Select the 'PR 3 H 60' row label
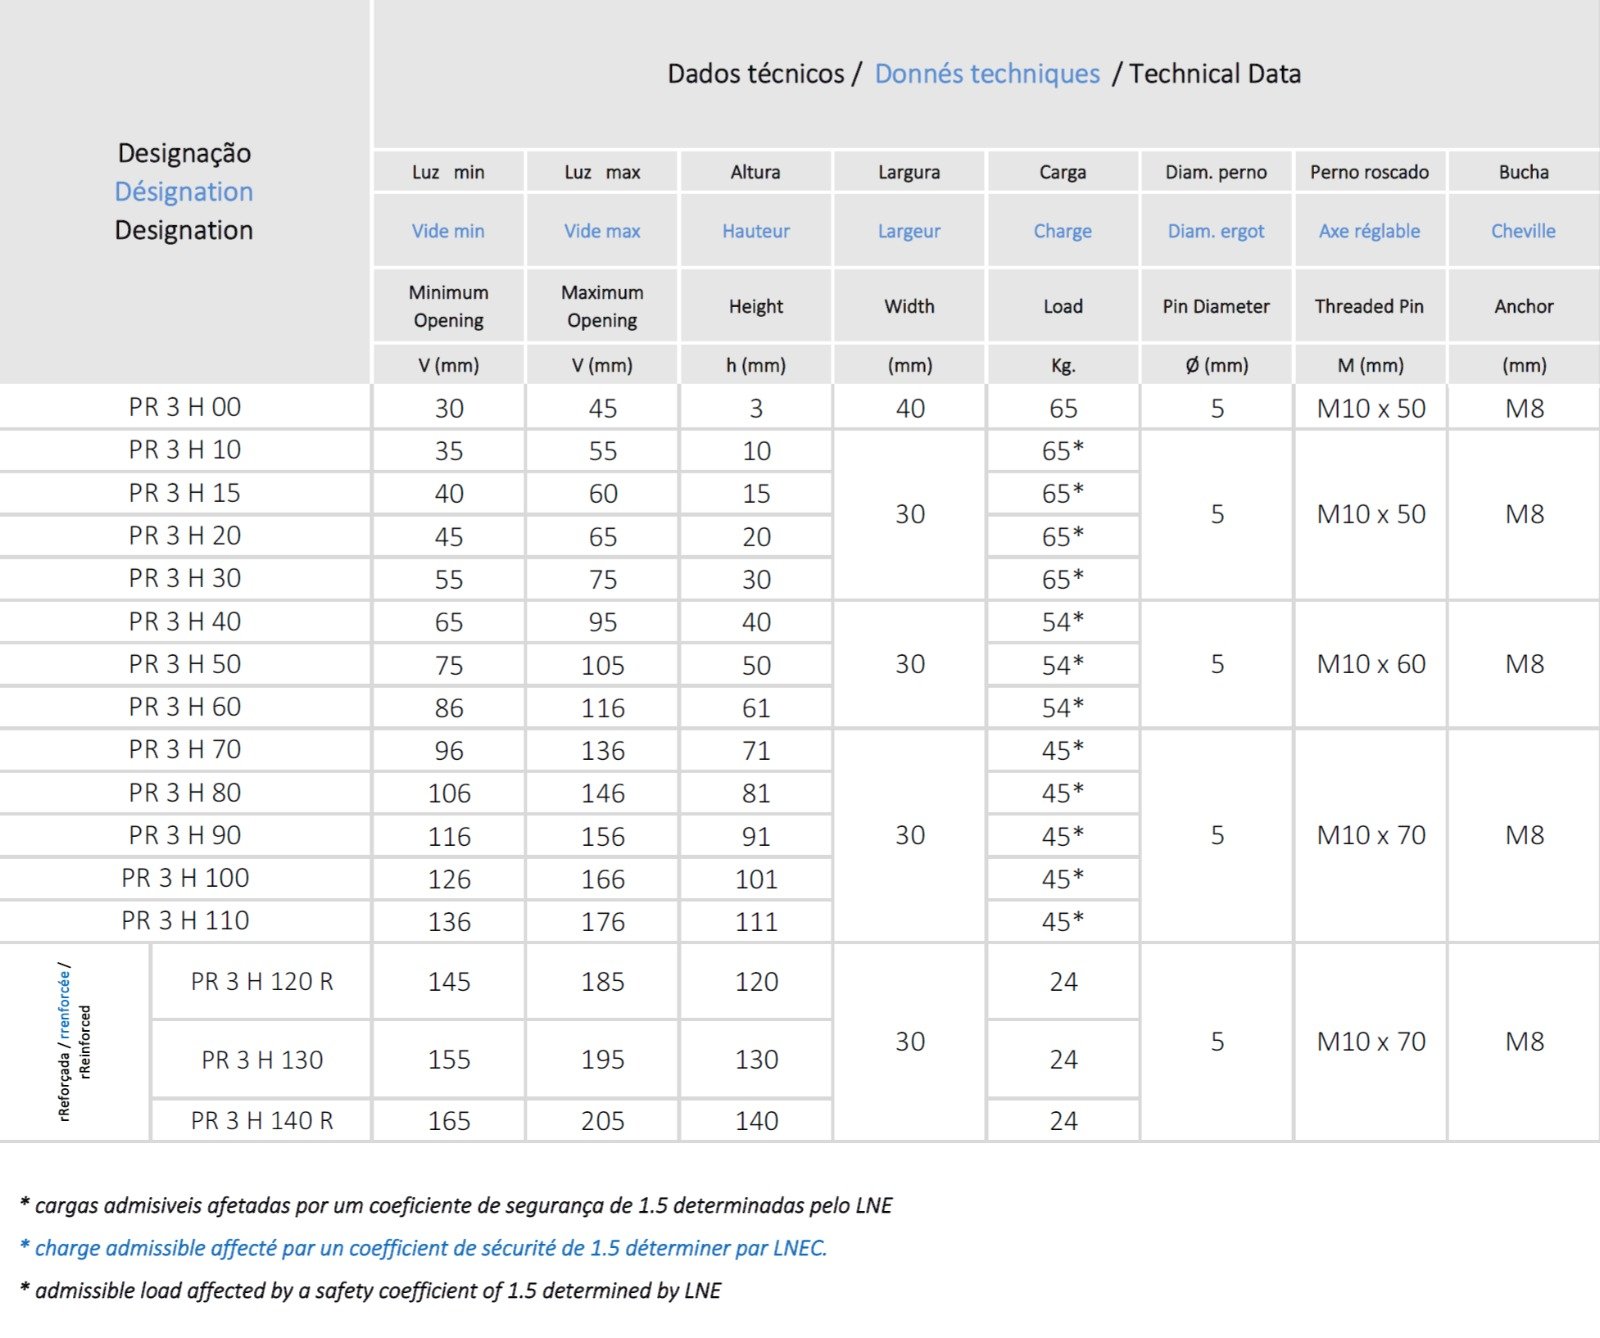 [185, 707]
